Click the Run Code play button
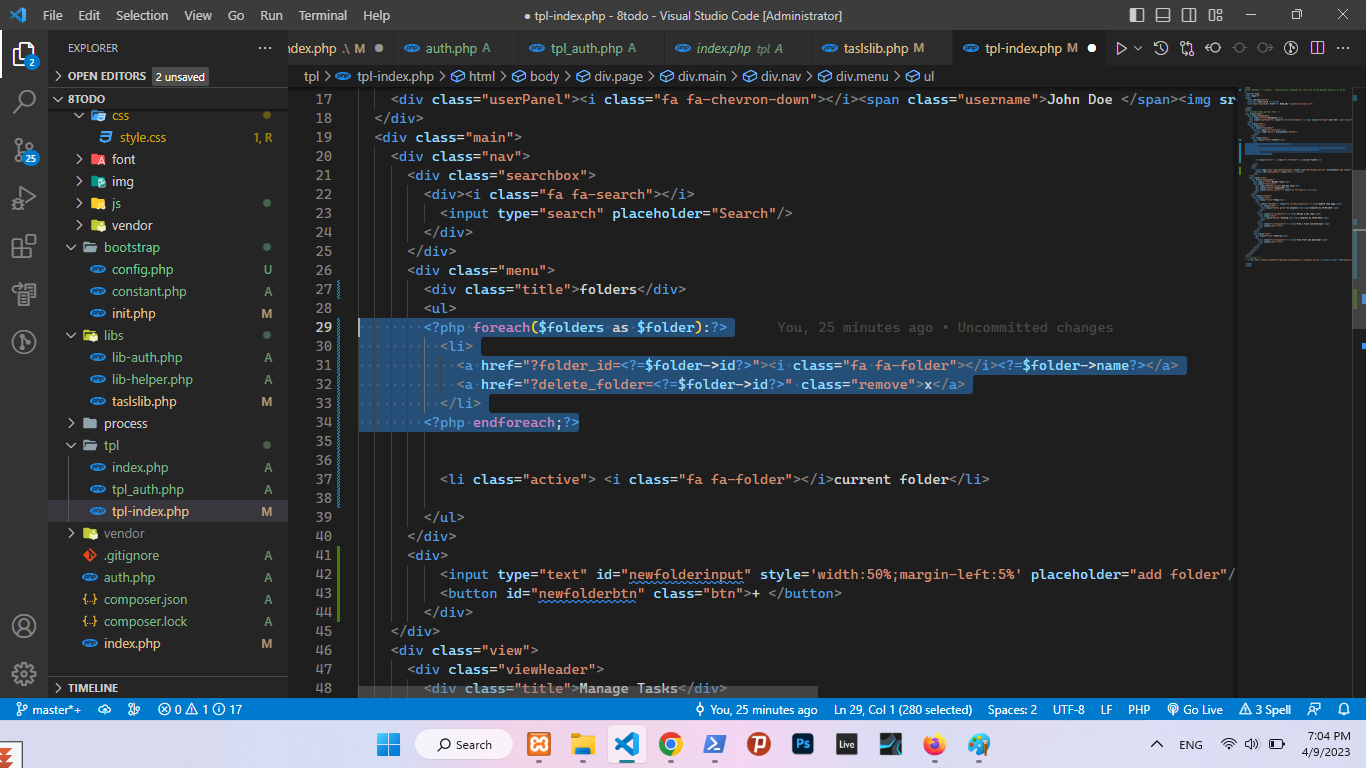 tap(1121, 48)
